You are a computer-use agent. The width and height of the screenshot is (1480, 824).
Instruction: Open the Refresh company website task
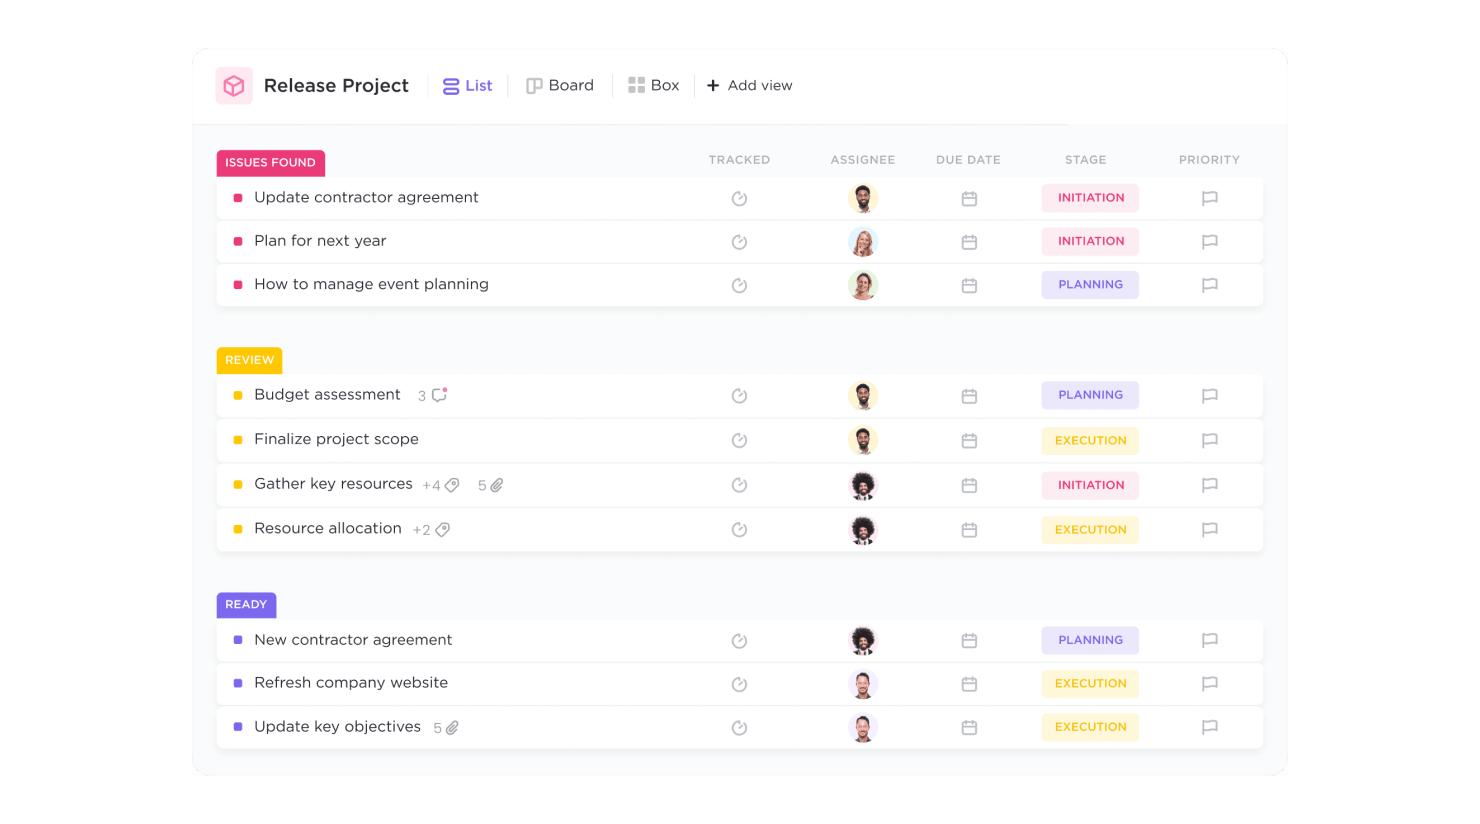(x=351, y=683)
